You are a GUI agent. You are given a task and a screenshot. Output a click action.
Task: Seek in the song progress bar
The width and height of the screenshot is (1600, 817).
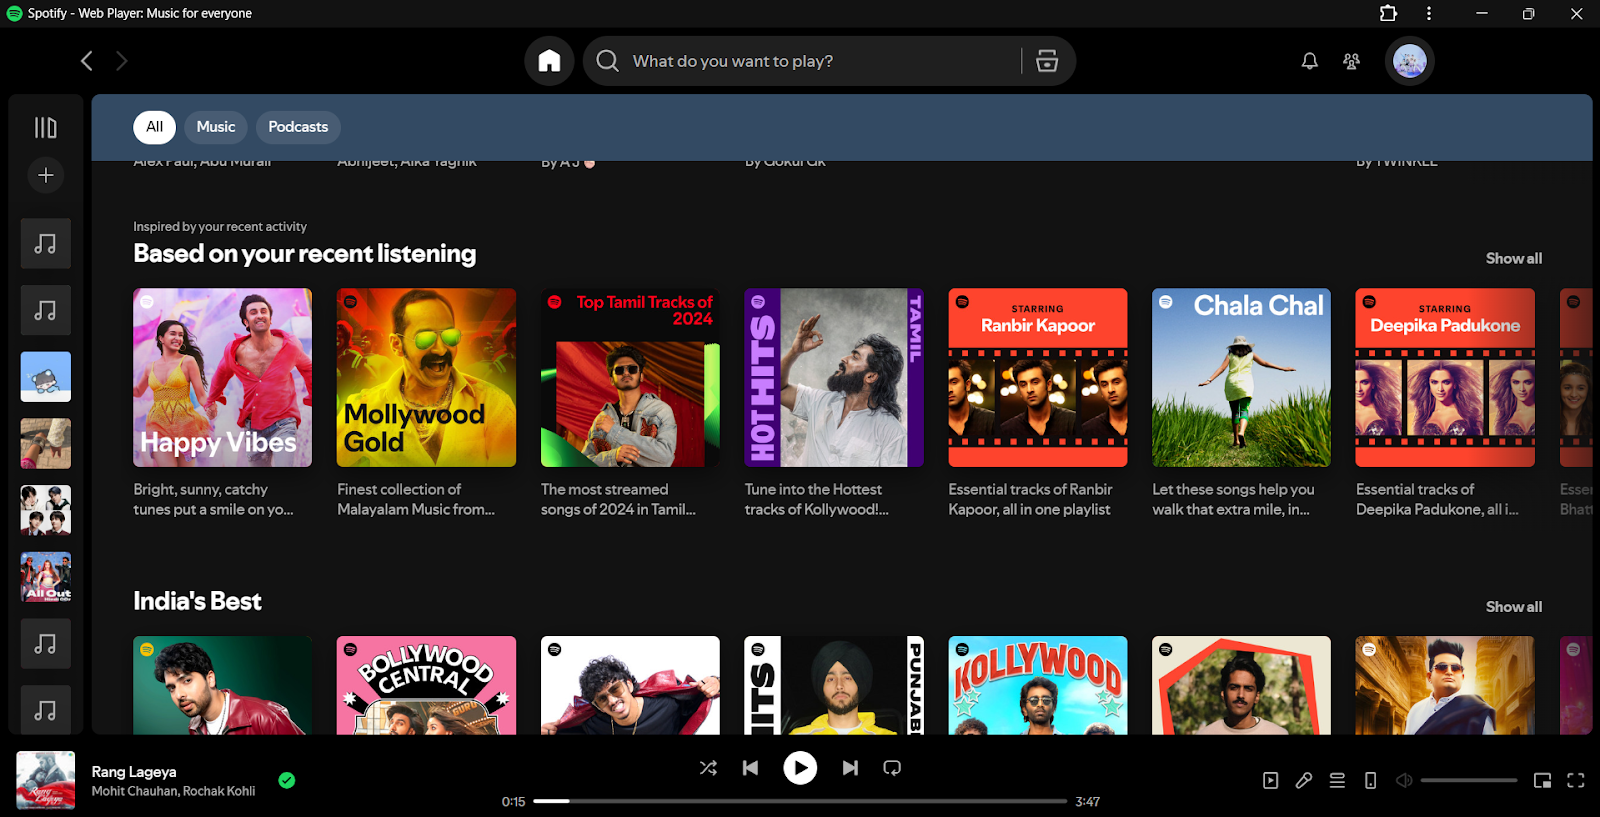pyautogui.click(x=800, y=801)
